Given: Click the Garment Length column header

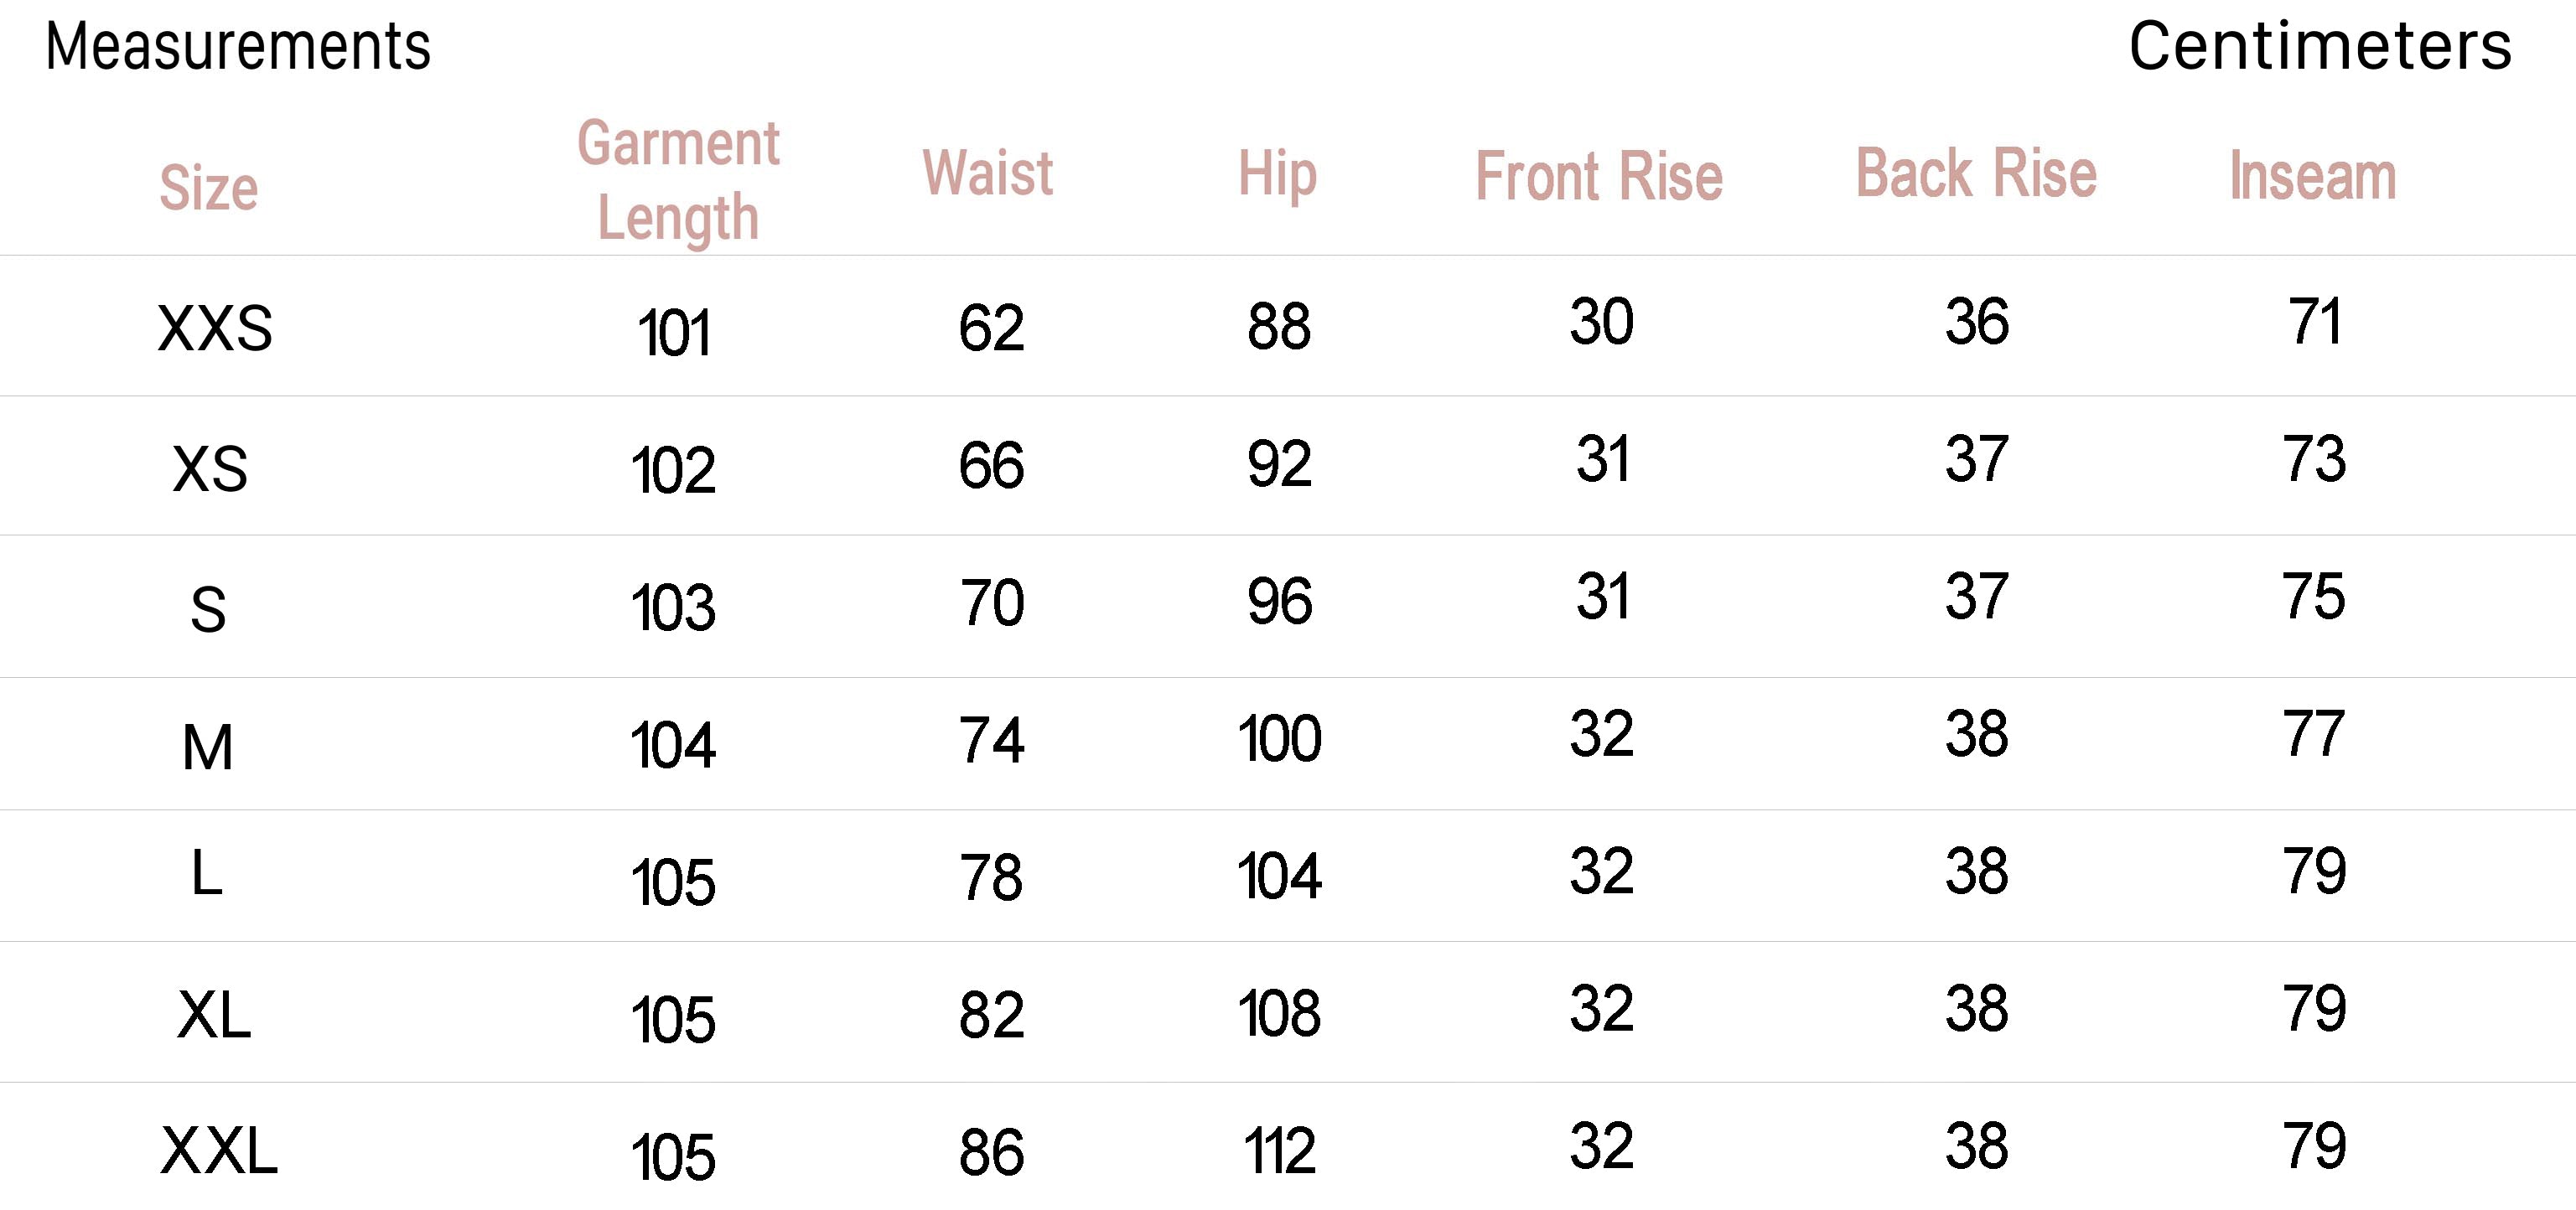Looking at the screenshot, I should [678, 181].
